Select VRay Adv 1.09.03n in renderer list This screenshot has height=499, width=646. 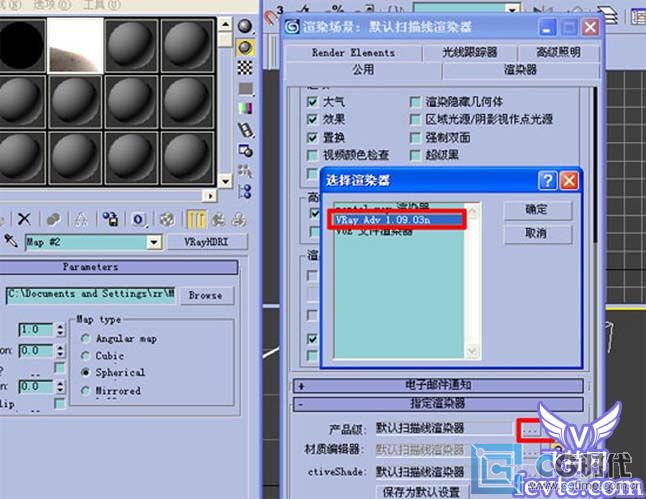[397, 220]
